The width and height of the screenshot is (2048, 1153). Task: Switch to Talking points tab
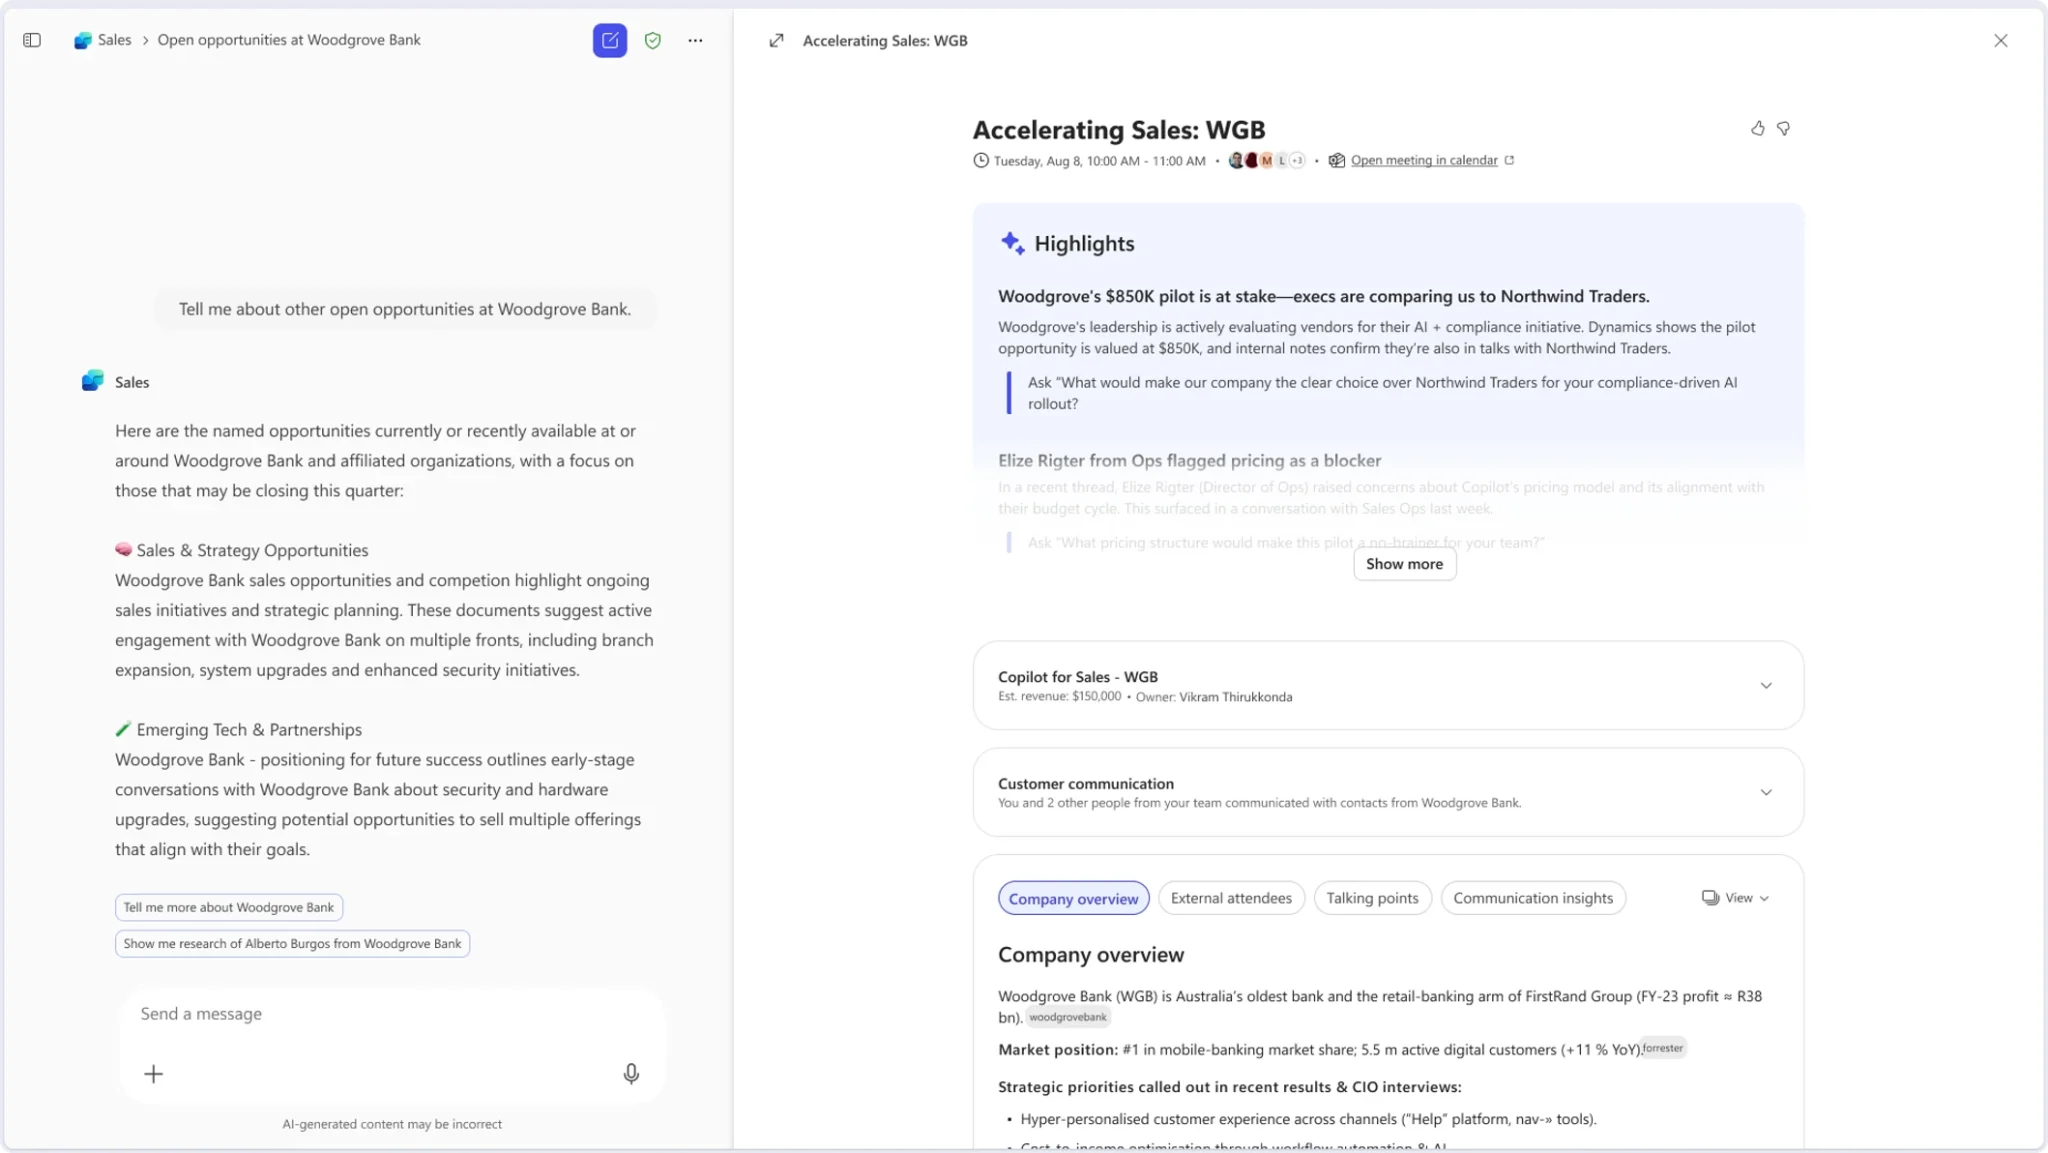click(1372, 898)
